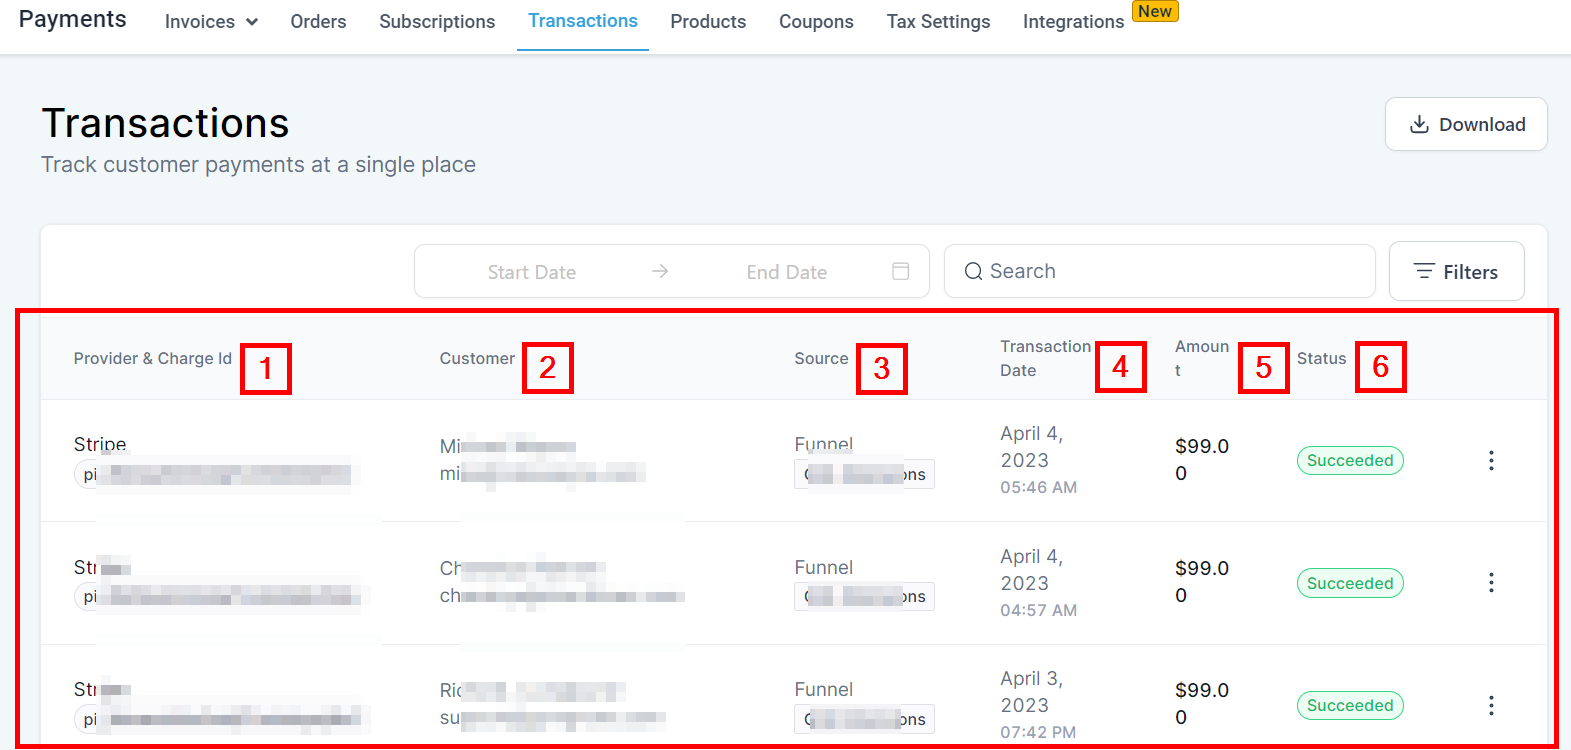Click the calendar icon in date range
The width and height of the screenshot is (1571, 750).
pyautogui.click(x=900, y=272)
